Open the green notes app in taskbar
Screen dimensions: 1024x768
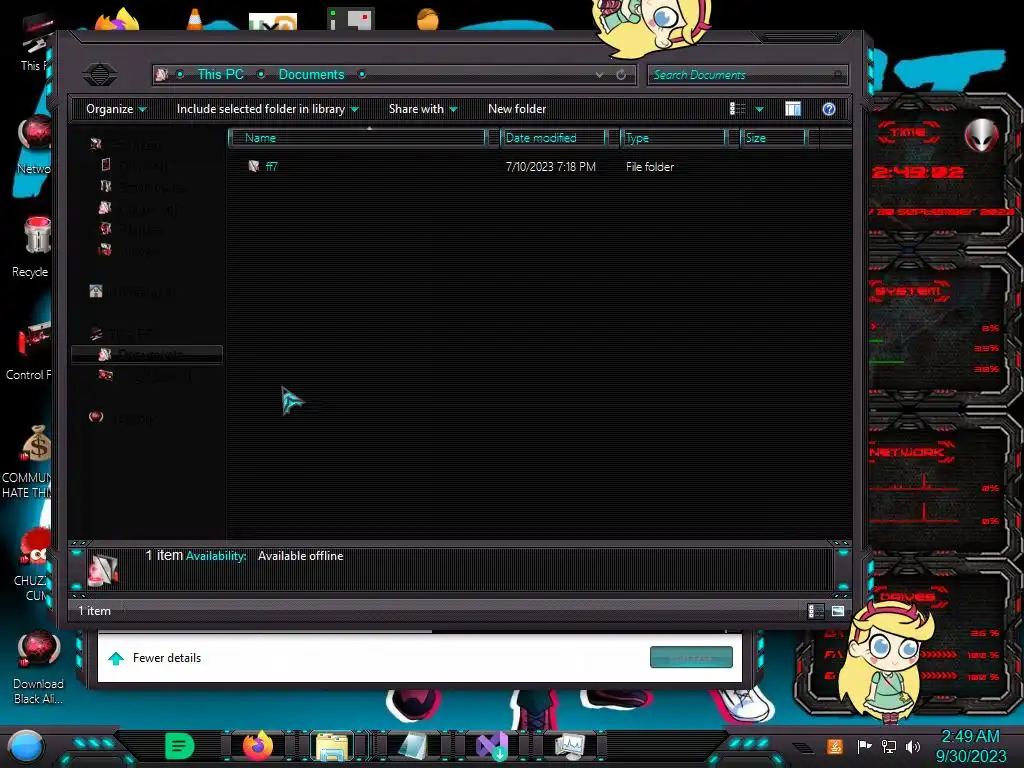point(179,746)
